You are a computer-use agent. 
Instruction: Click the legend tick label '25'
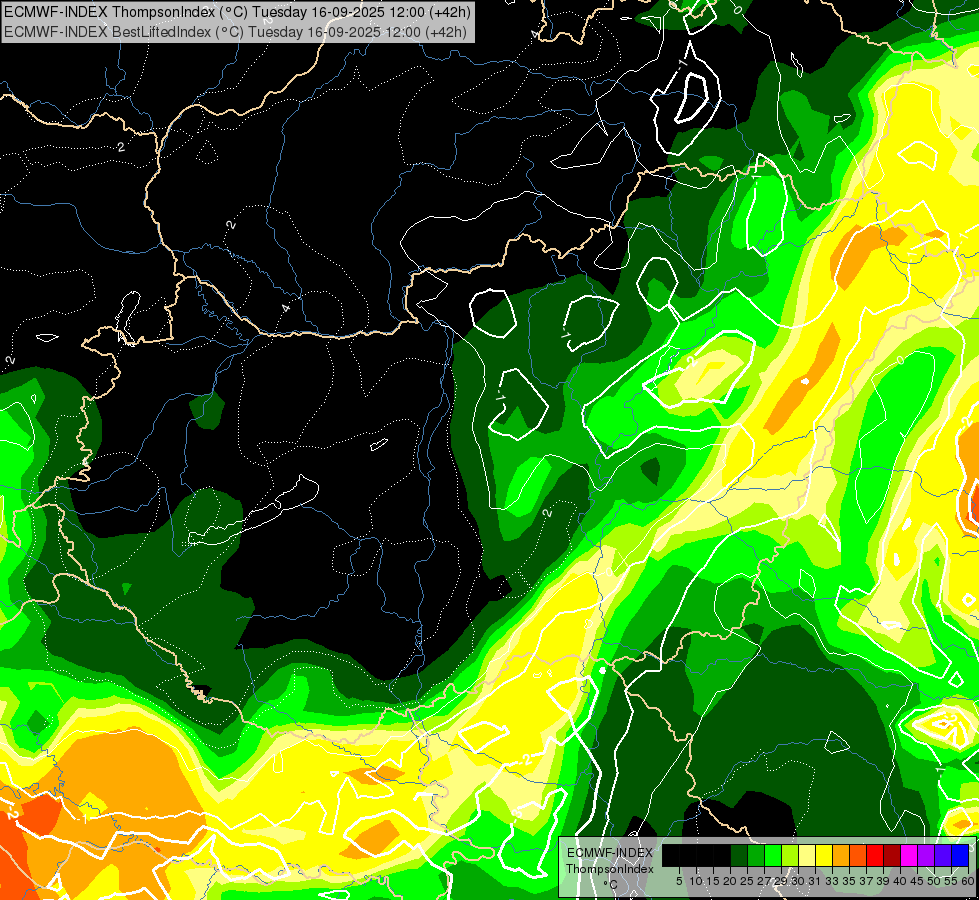pos(747,881)
